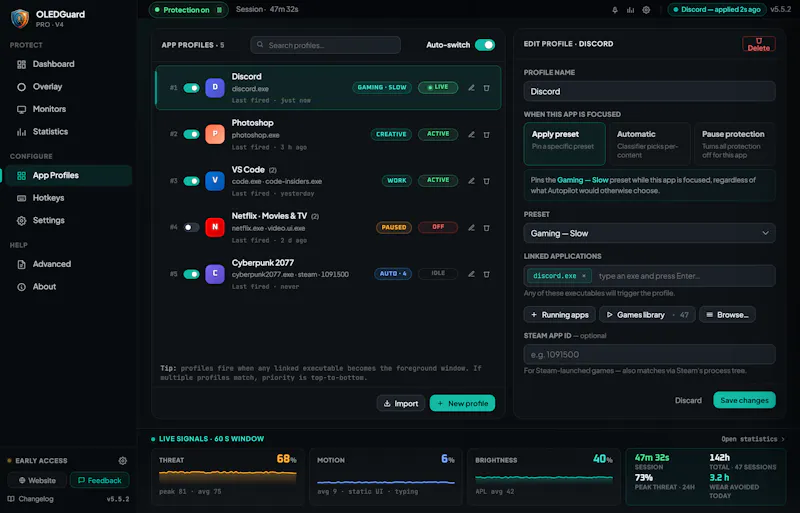Open About in sidebar
Image resolution: width=800 pixels, height=513 pixels.
68,287
